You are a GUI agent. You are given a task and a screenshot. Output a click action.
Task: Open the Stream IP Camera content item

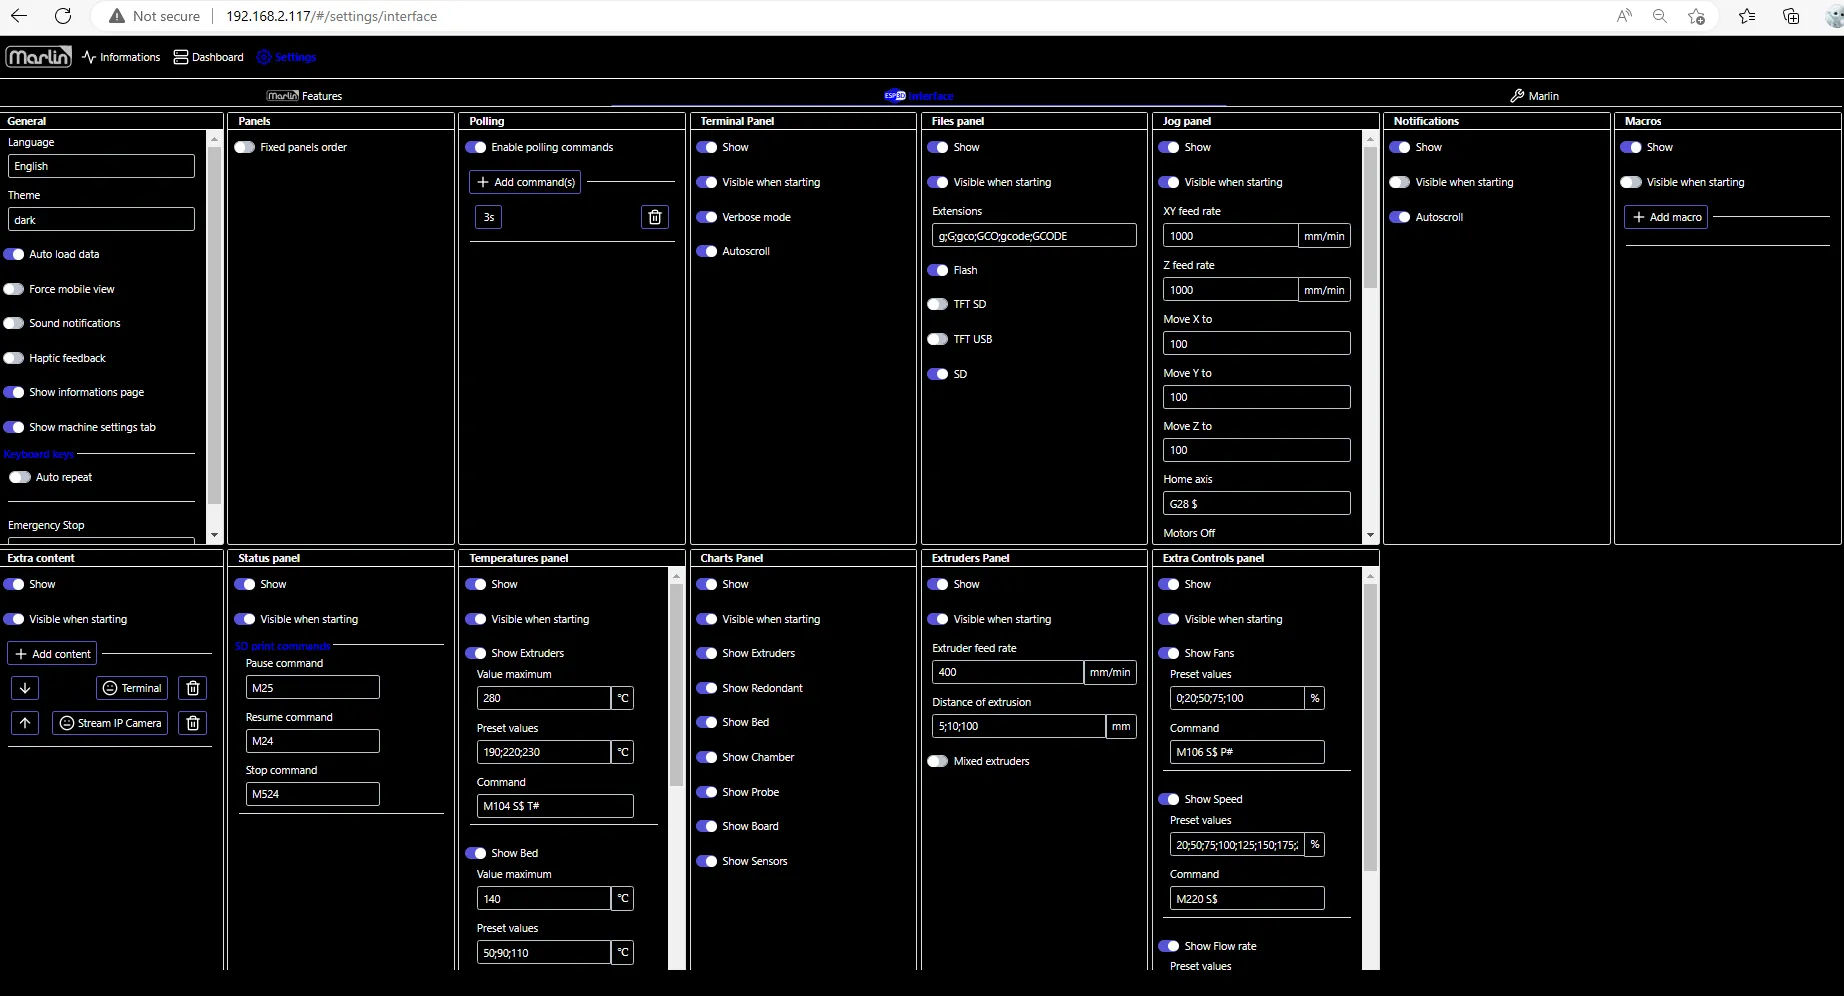tap(110, 723)
